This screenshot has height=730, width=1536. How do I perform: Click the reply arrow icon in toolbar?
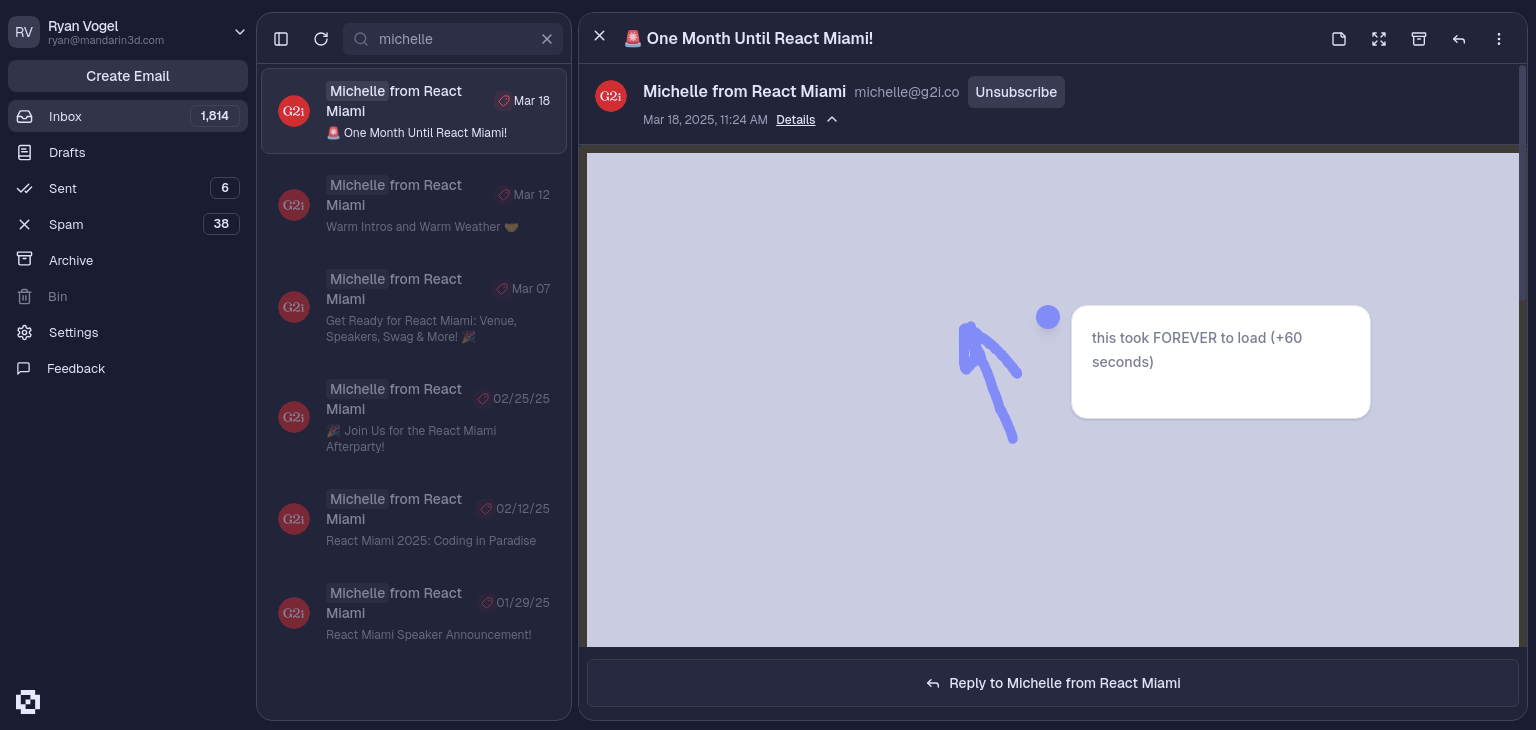point(1459,39)
